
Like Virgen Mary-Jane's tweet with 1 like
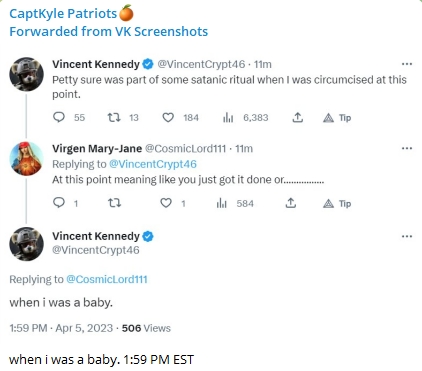[x=166, y=203]
